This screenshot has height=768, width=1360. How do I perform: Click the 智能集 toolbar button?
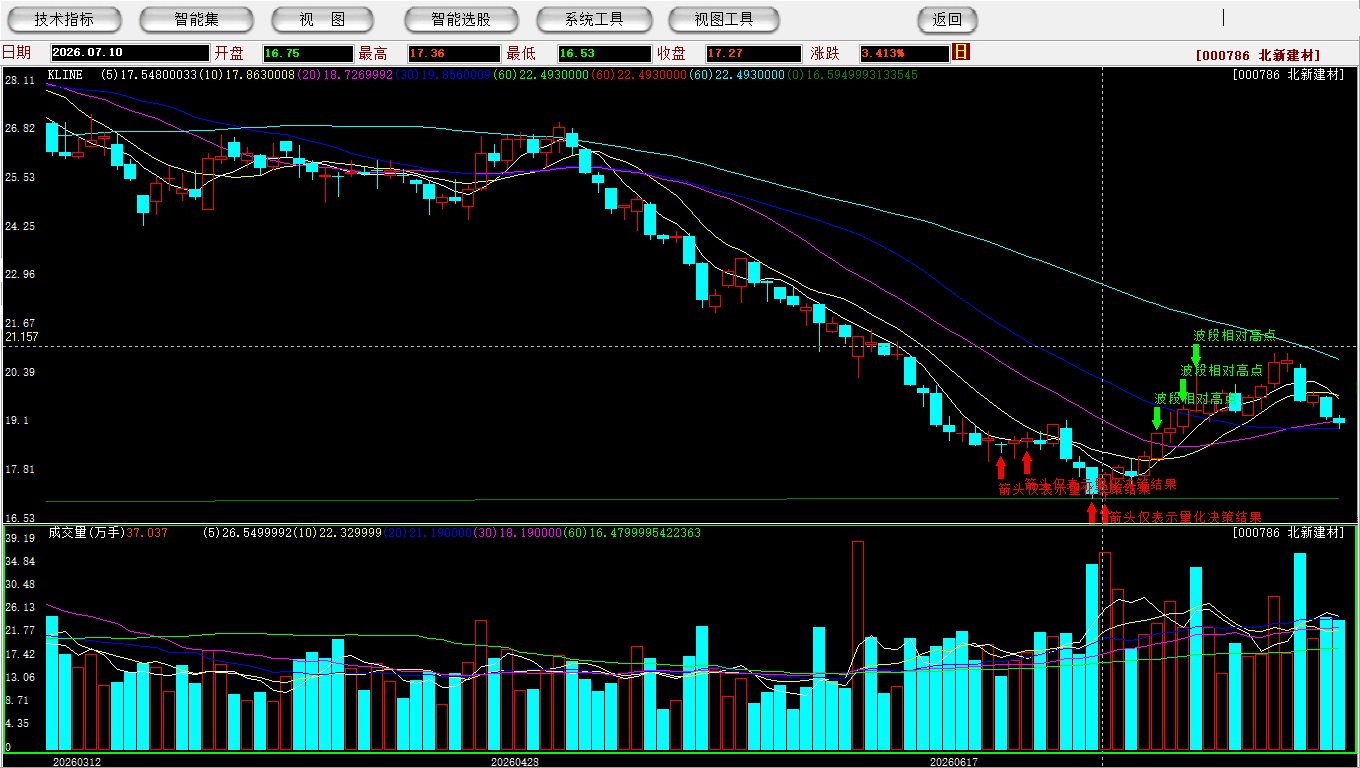coord(196,19)
